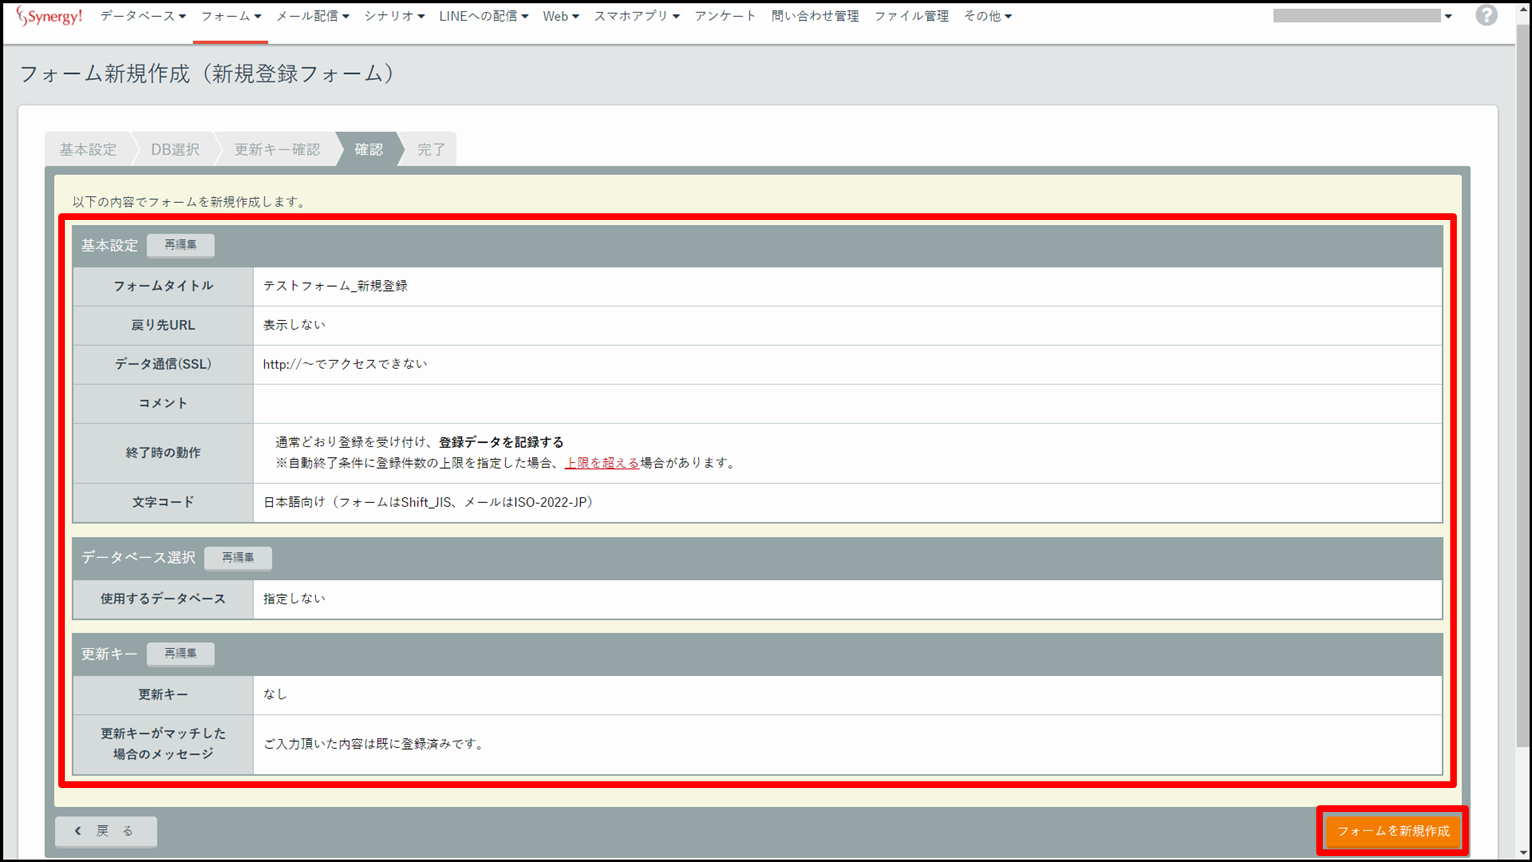Expand the その他 menu

pos(987,16)
